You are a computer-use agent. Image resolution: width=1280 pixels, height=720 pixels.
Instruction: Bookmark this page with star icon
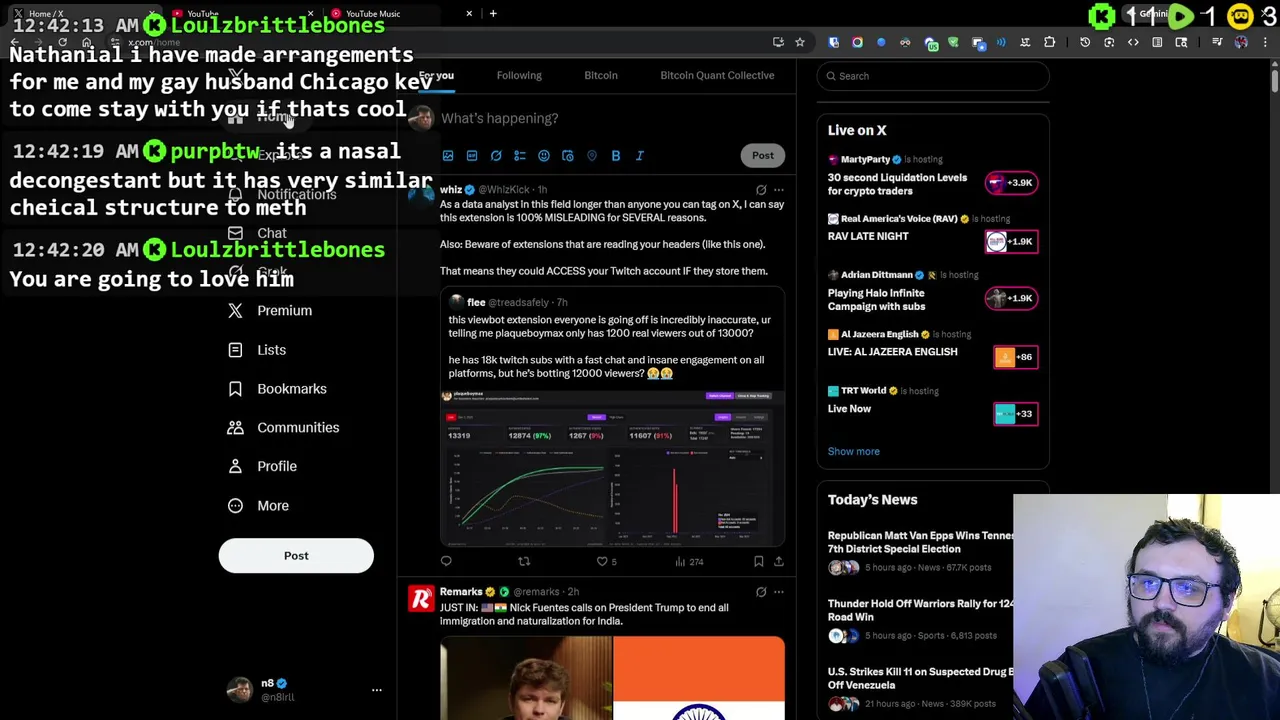coord(800,42)
